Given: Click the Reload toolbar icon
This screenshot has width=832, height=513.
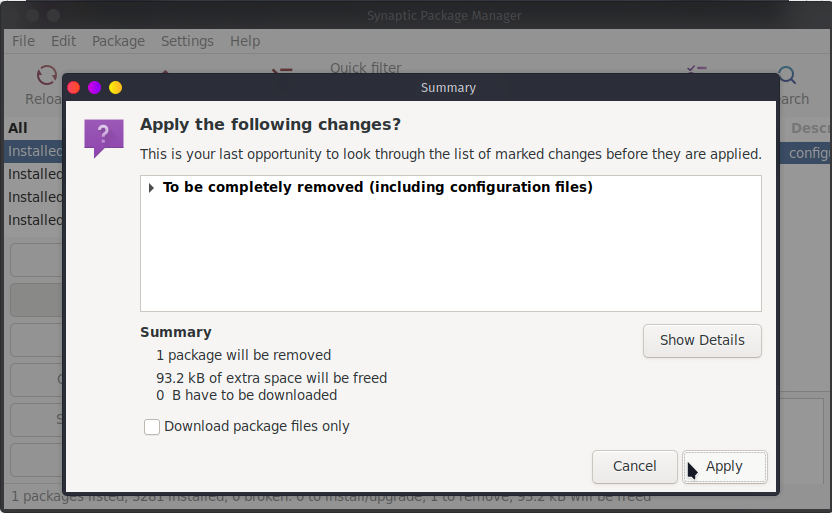Looking at the screenshot, I should pos(46,76).
